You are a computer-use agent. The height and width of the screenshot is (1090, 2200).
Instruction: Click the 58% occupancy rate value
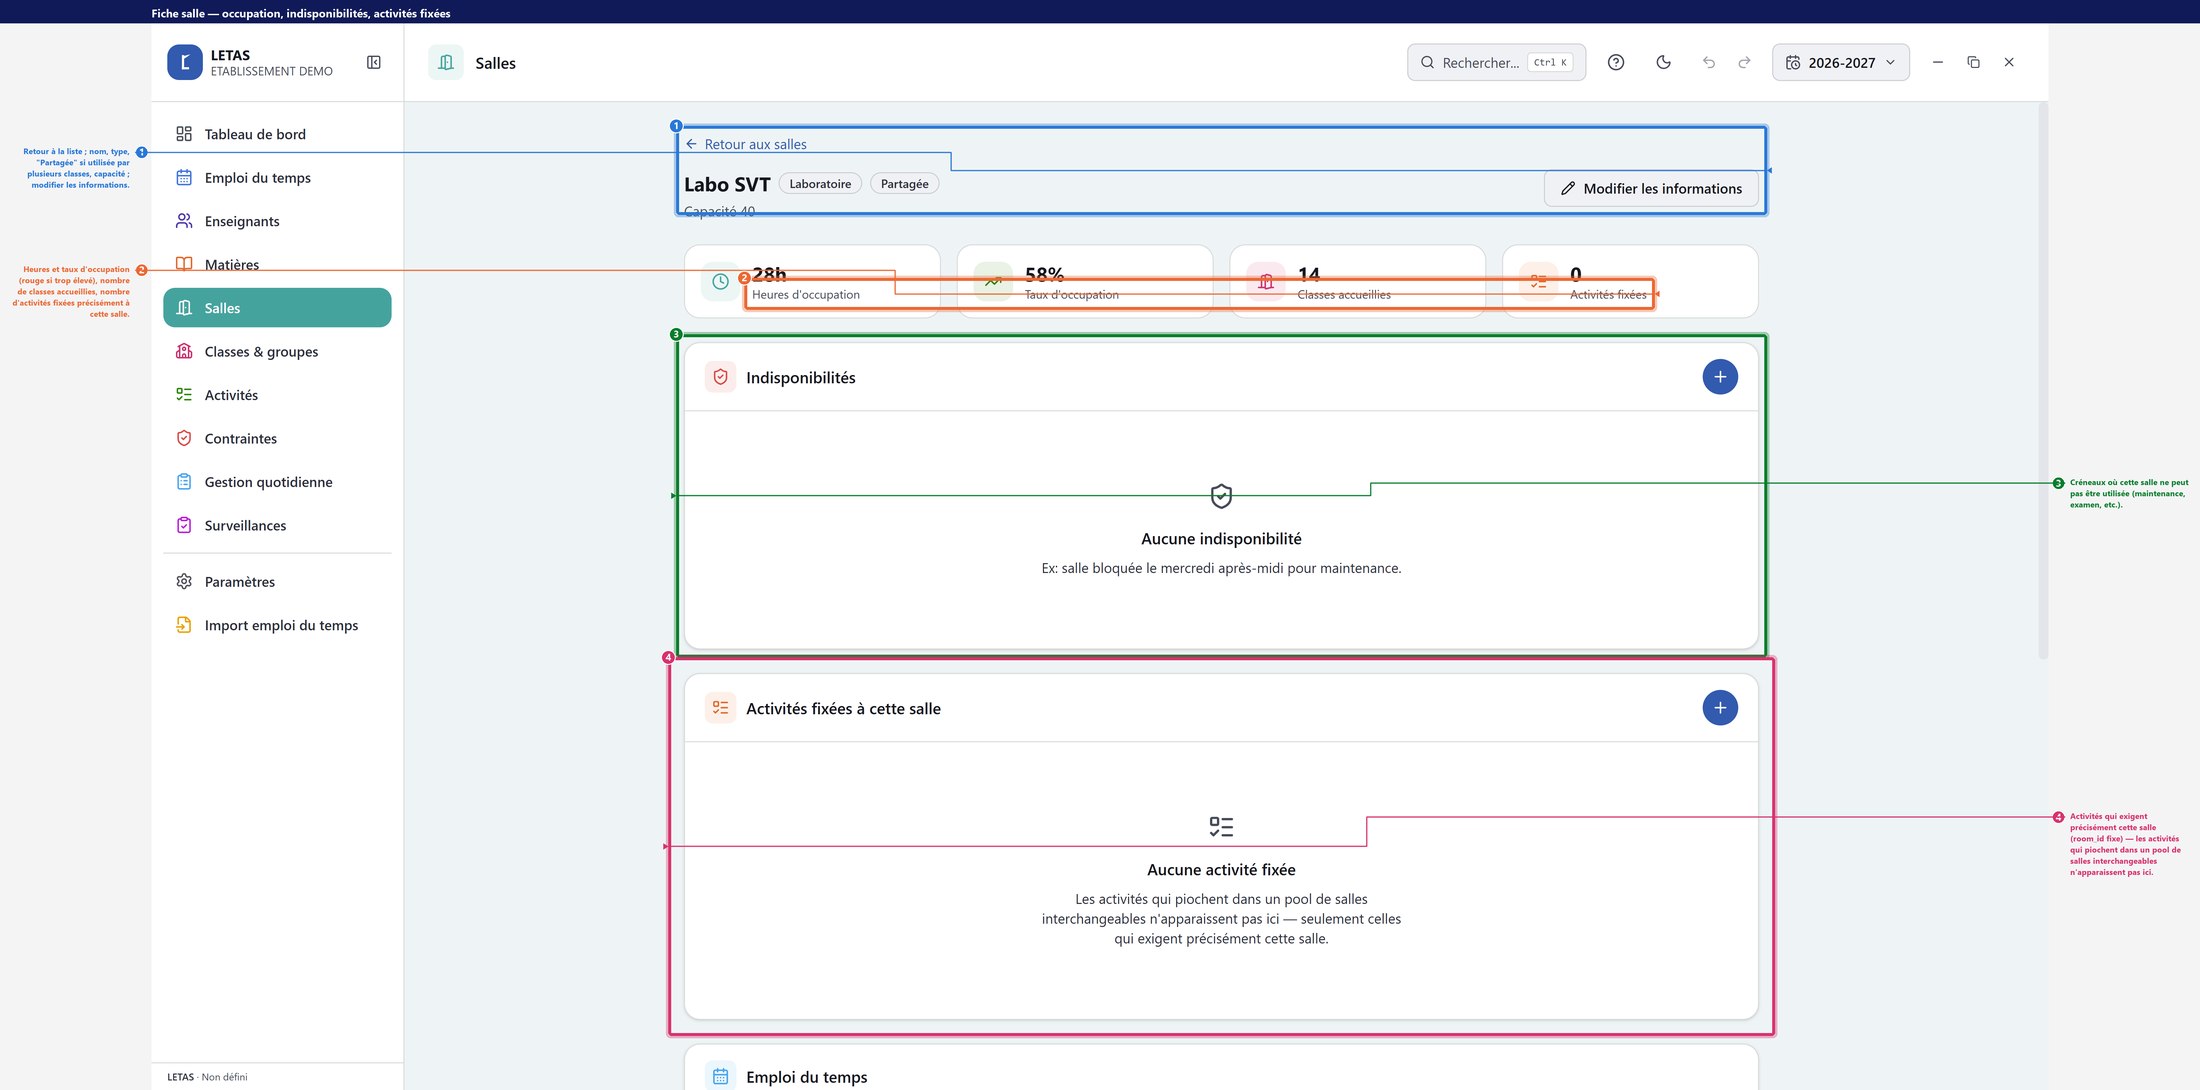pos(1044,274)
